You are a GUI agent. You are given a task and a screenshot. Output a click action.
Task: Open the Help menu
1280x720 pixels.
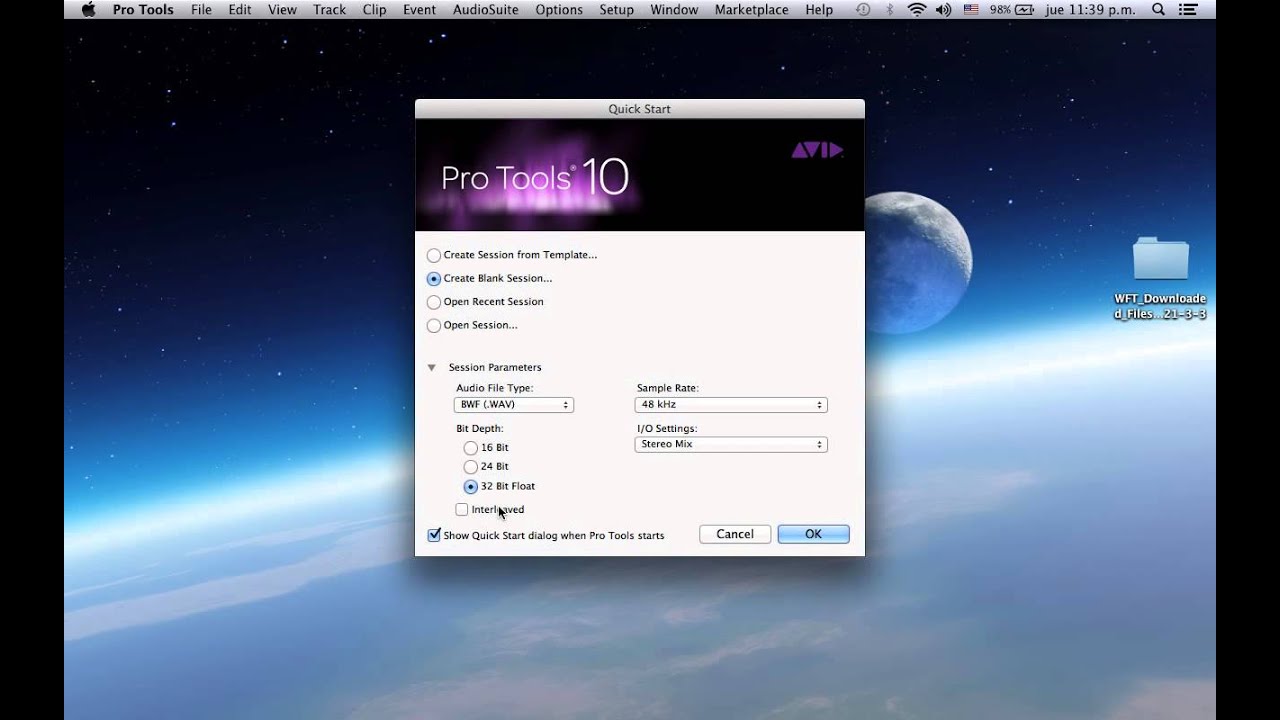(819, 9)
